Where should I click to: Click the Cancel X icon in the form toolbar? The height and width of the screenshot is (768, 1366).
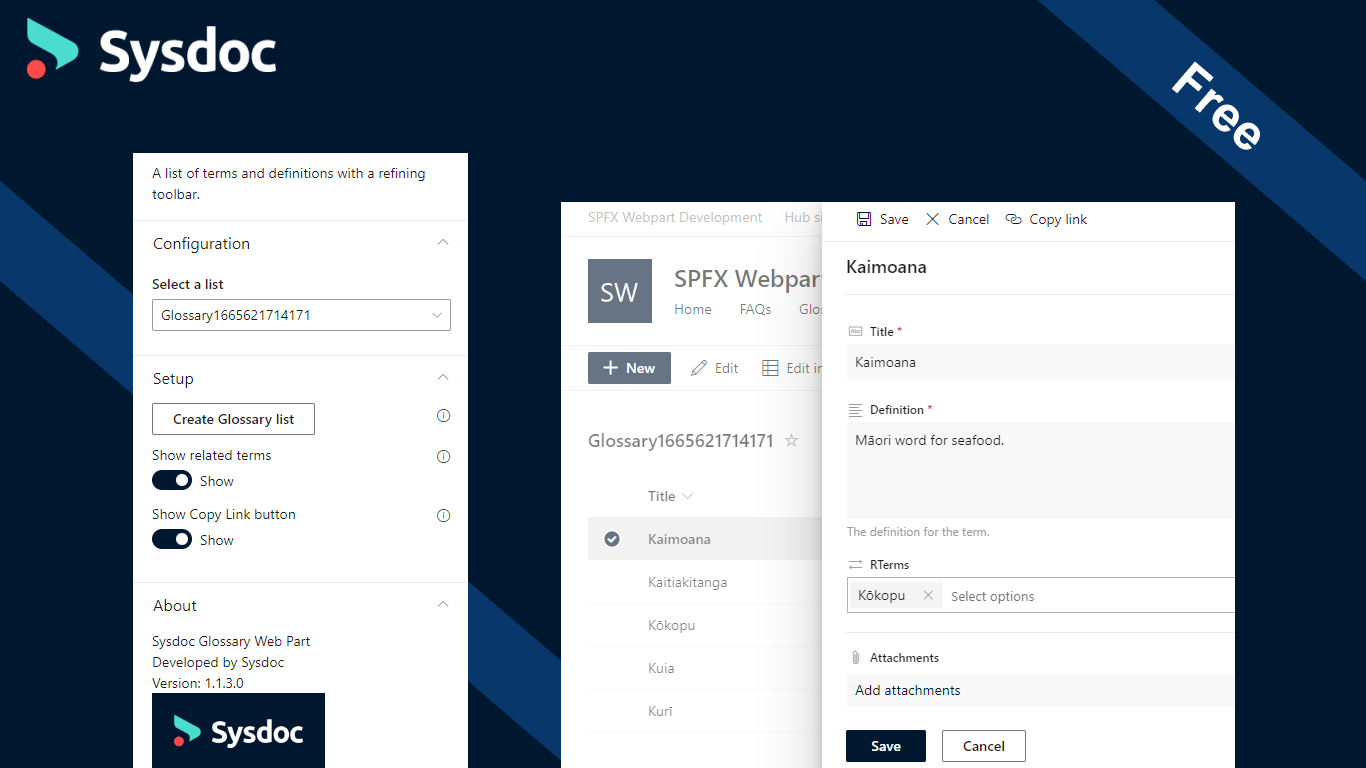point(932,219)
